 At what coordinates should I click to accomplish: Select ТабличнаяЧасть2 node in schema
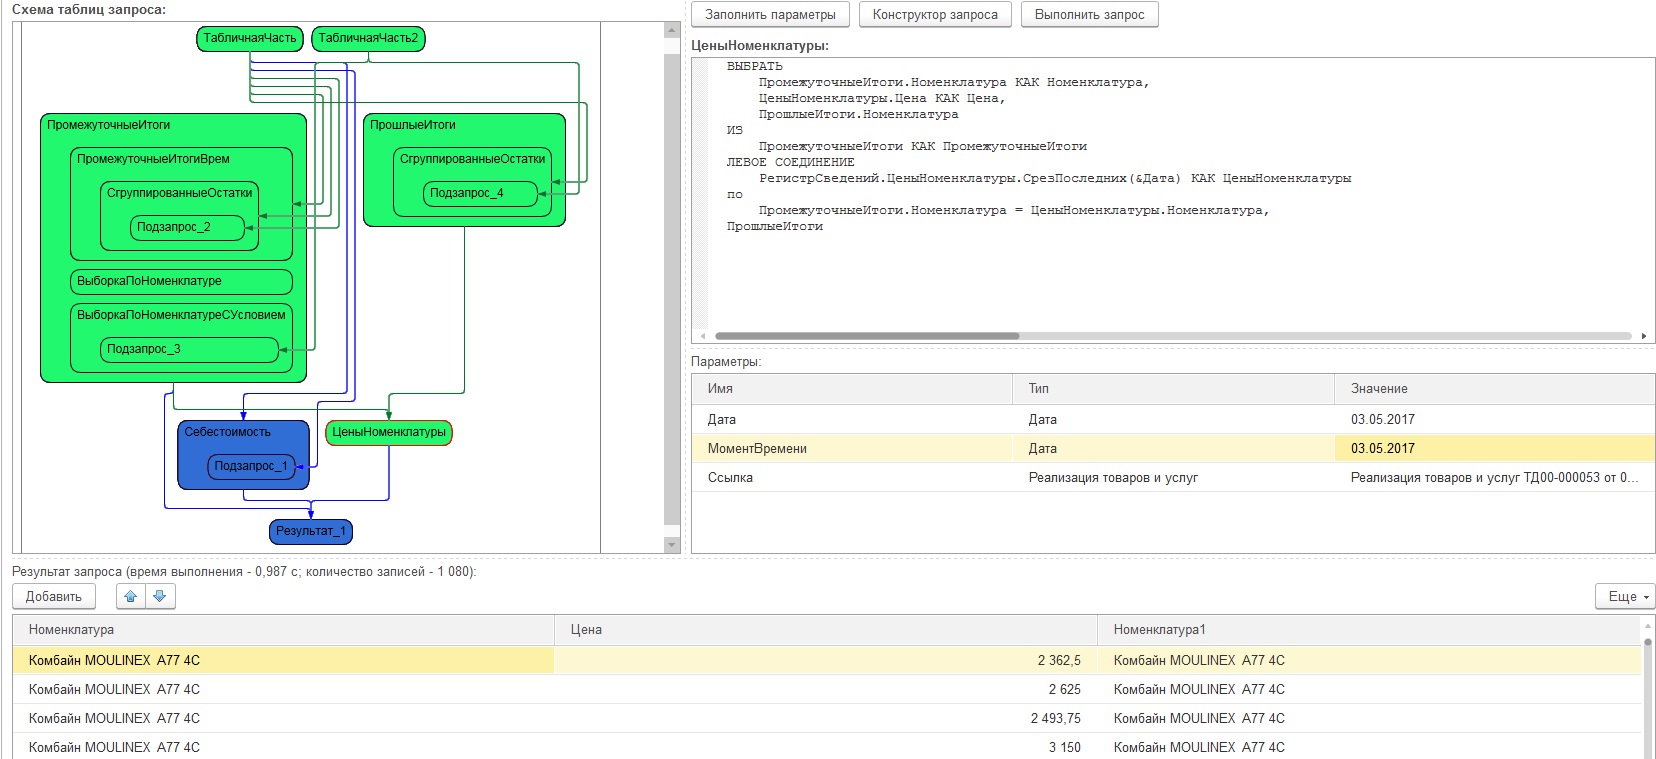[368, 38]
